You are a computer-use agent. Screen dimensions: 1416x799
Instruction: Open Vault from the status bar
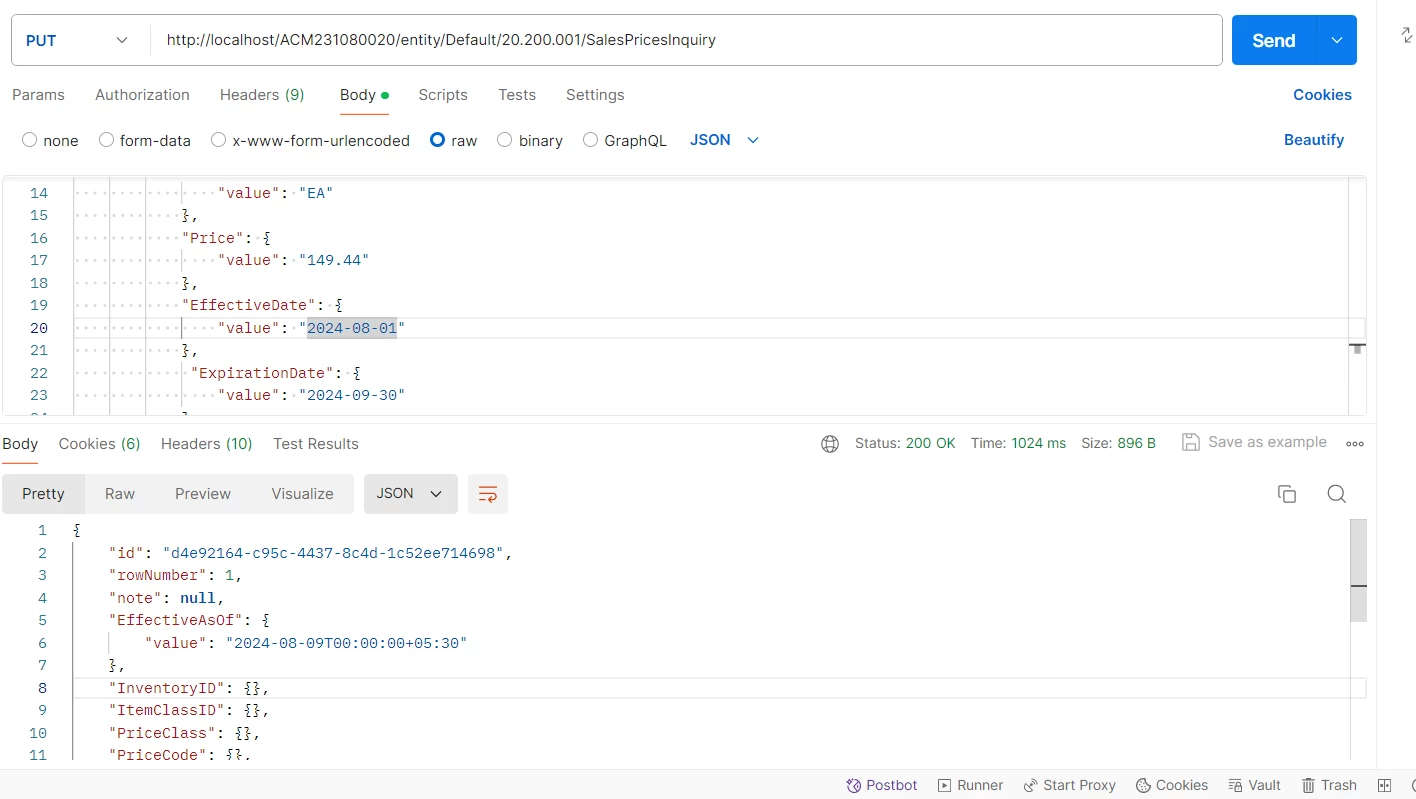[x=1255, y=785]
